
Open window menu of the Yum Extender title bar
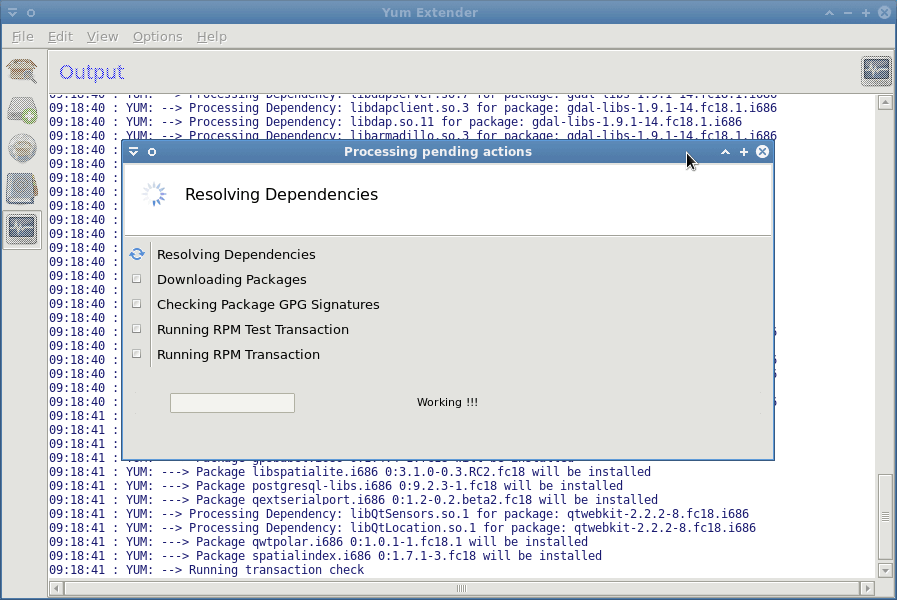(x=12, y=12)
